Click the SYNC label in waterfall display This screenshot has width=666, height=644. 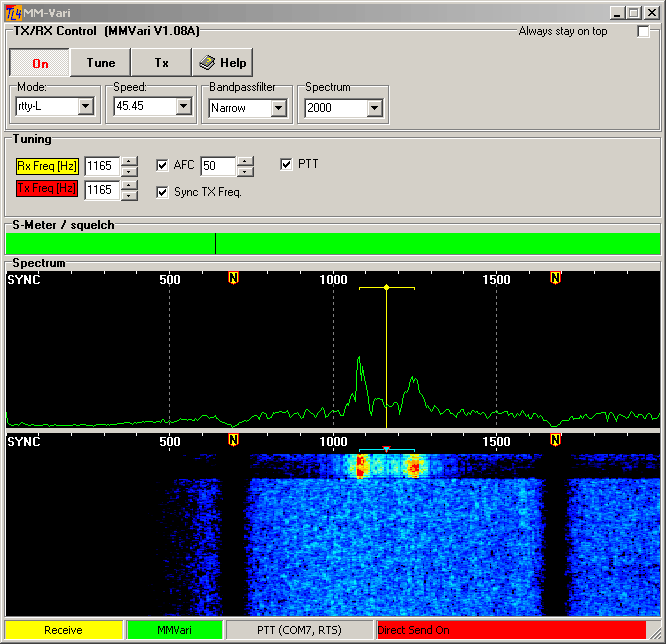(24, 441)
